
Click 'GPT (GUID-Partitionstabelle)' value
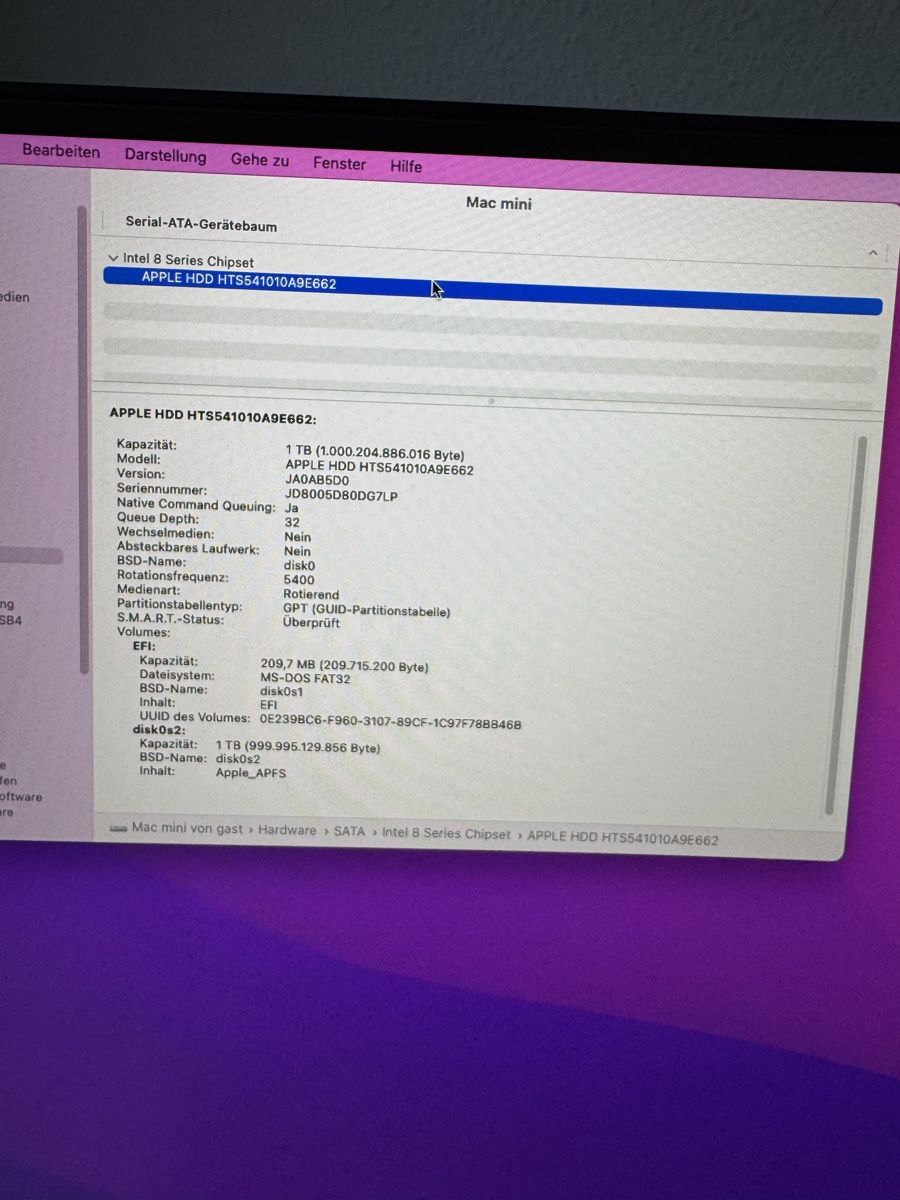click(x=367, y=610)
